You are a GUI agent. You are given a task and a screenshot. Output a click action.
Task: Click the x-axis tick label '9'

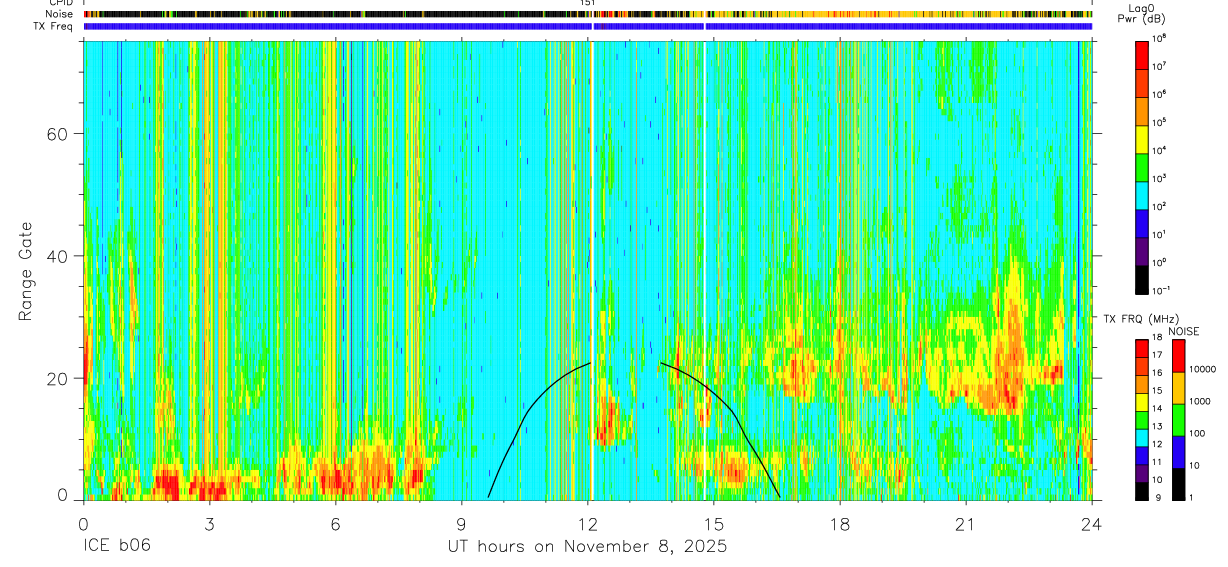(x=461, y=524)
